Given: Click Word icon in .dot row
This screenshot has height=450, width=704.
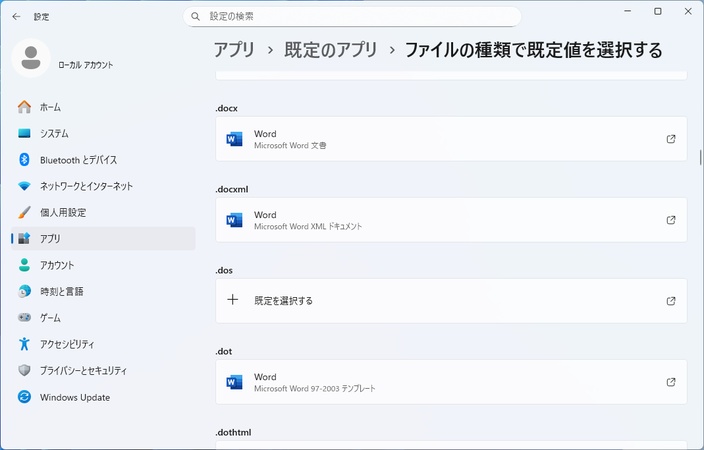Looking at the screenshot, I should point(234,382).
